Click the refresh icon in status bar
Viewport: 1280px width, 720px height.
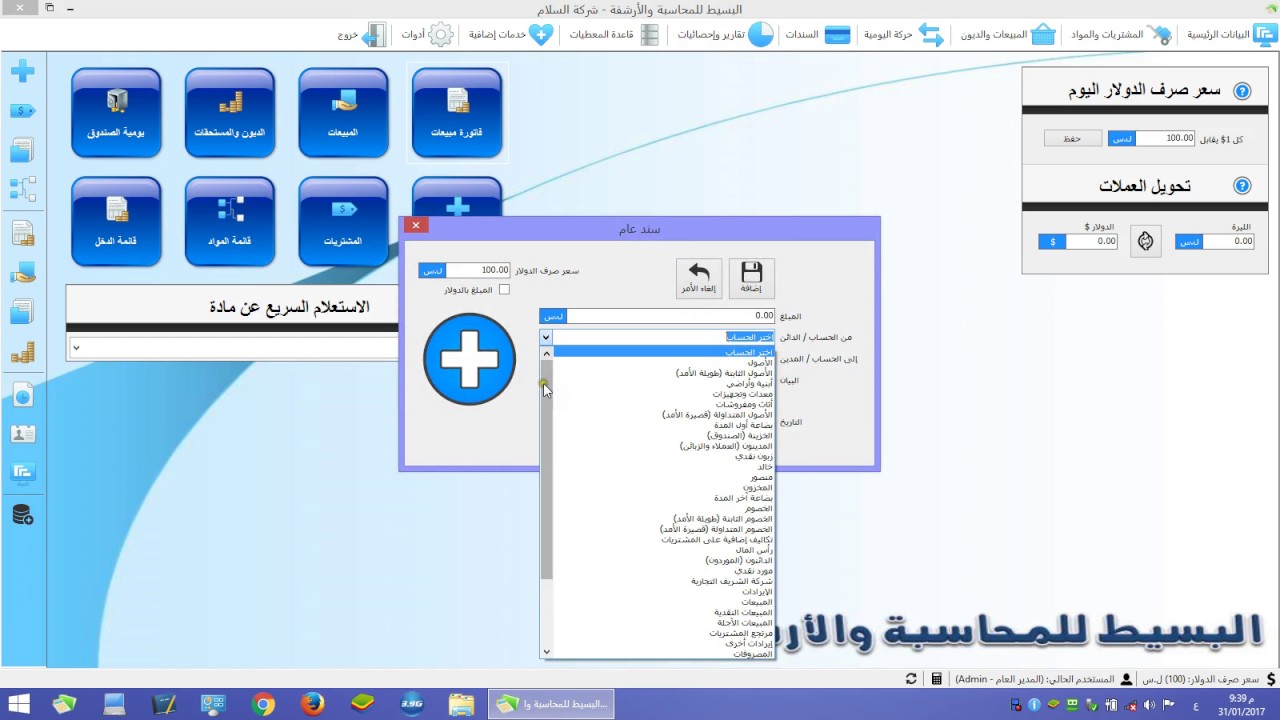911,679
